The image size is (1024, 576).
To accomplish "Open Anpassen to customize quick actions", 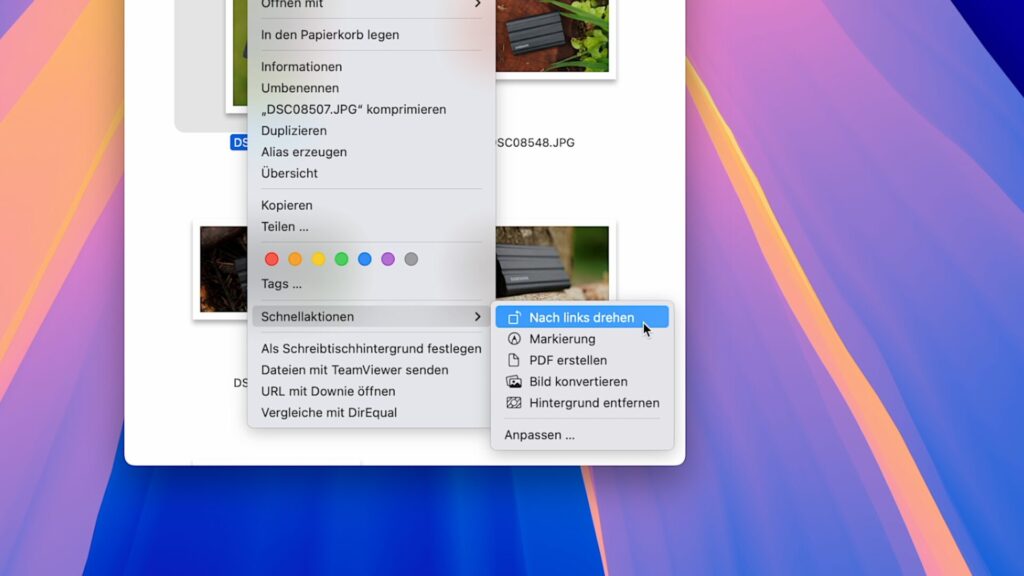I will click(x=539, y=434).
